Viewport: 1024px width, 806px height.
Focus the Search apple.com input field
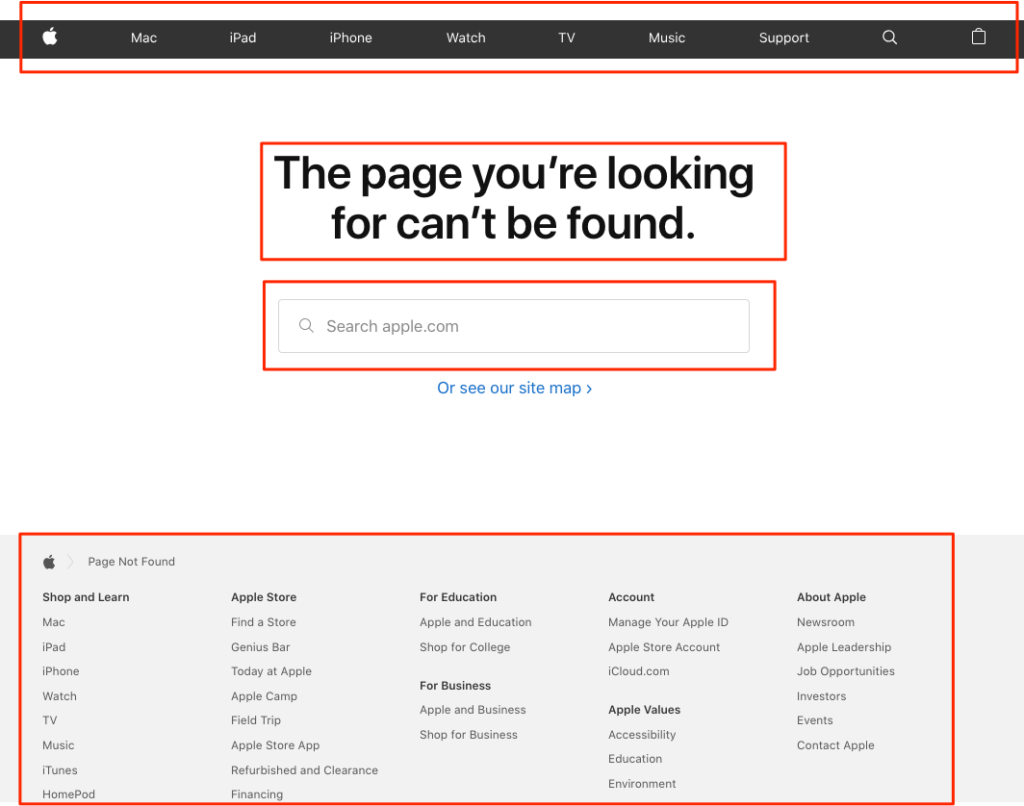513,326
